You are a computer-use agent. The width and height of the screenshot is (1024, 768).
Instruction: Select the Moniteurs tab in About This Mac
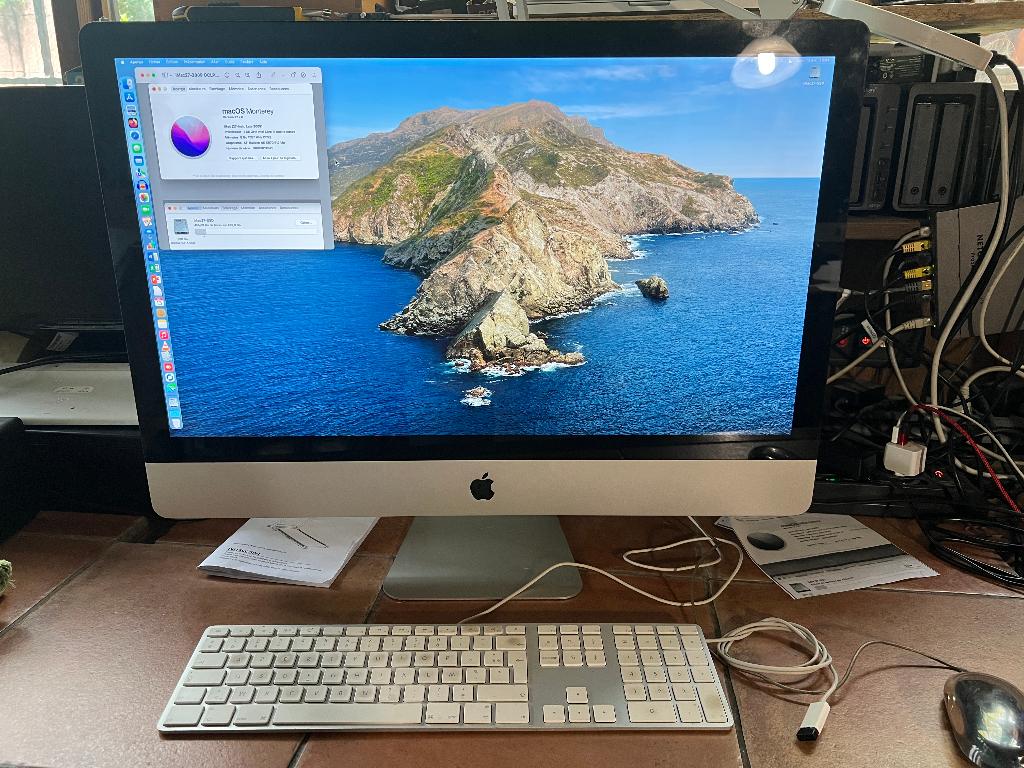[196, 89]
